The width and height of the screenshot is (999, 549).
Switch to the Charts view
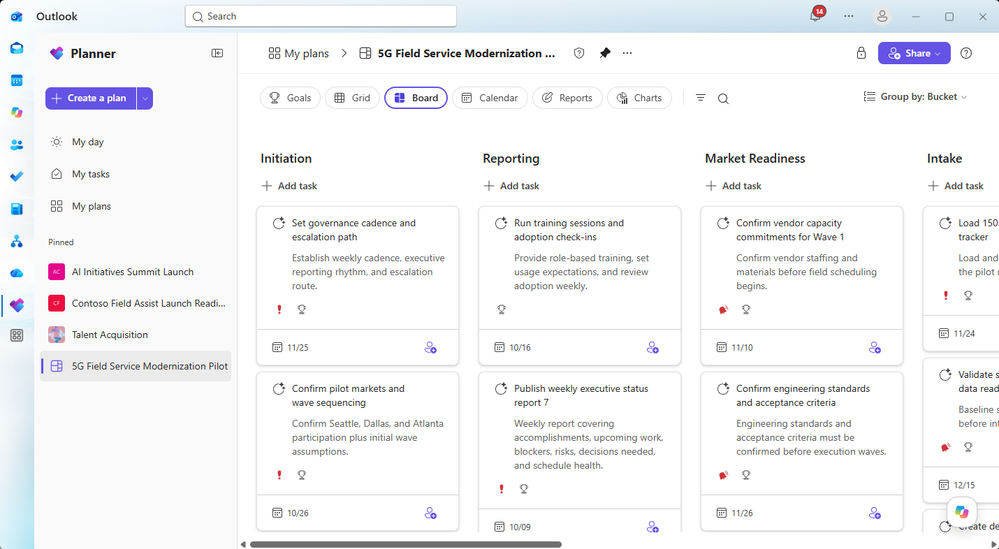[x=639, y=98]
